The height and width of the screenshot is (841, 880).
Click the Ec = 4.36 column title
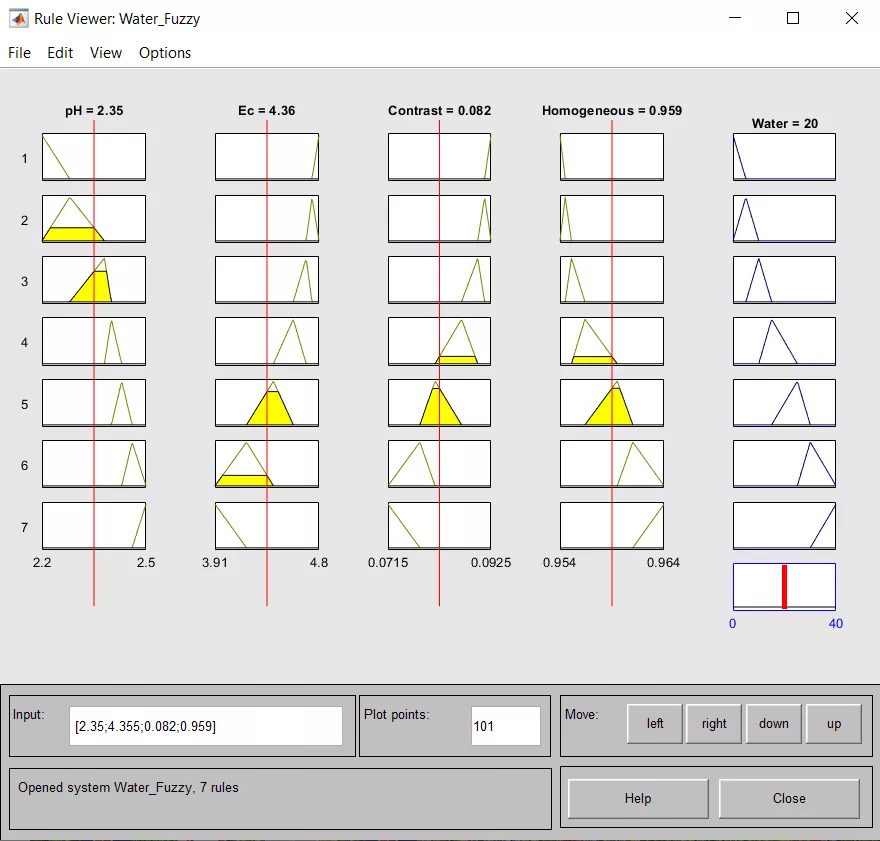267,111
